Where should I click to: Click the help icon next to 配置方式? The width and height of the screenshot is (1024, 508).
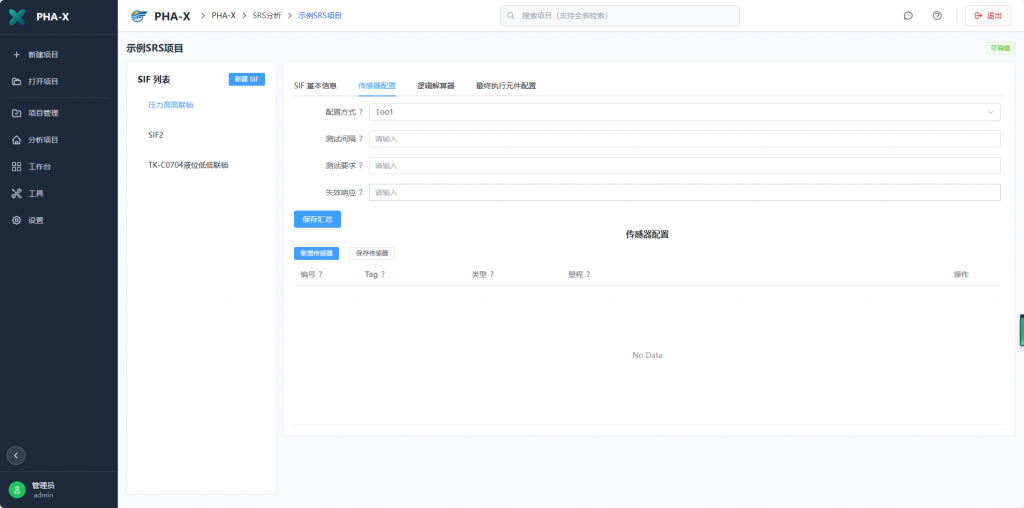click(x=361, y=113)
